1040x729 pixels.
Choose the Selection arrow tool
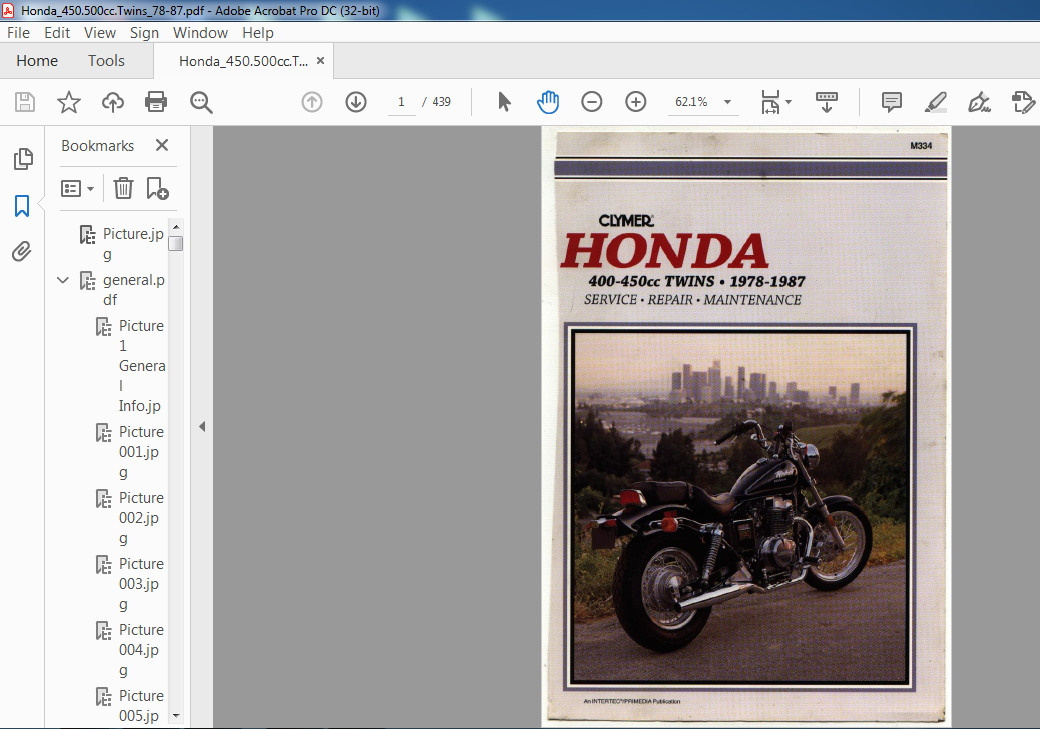[x=504, y=102]
